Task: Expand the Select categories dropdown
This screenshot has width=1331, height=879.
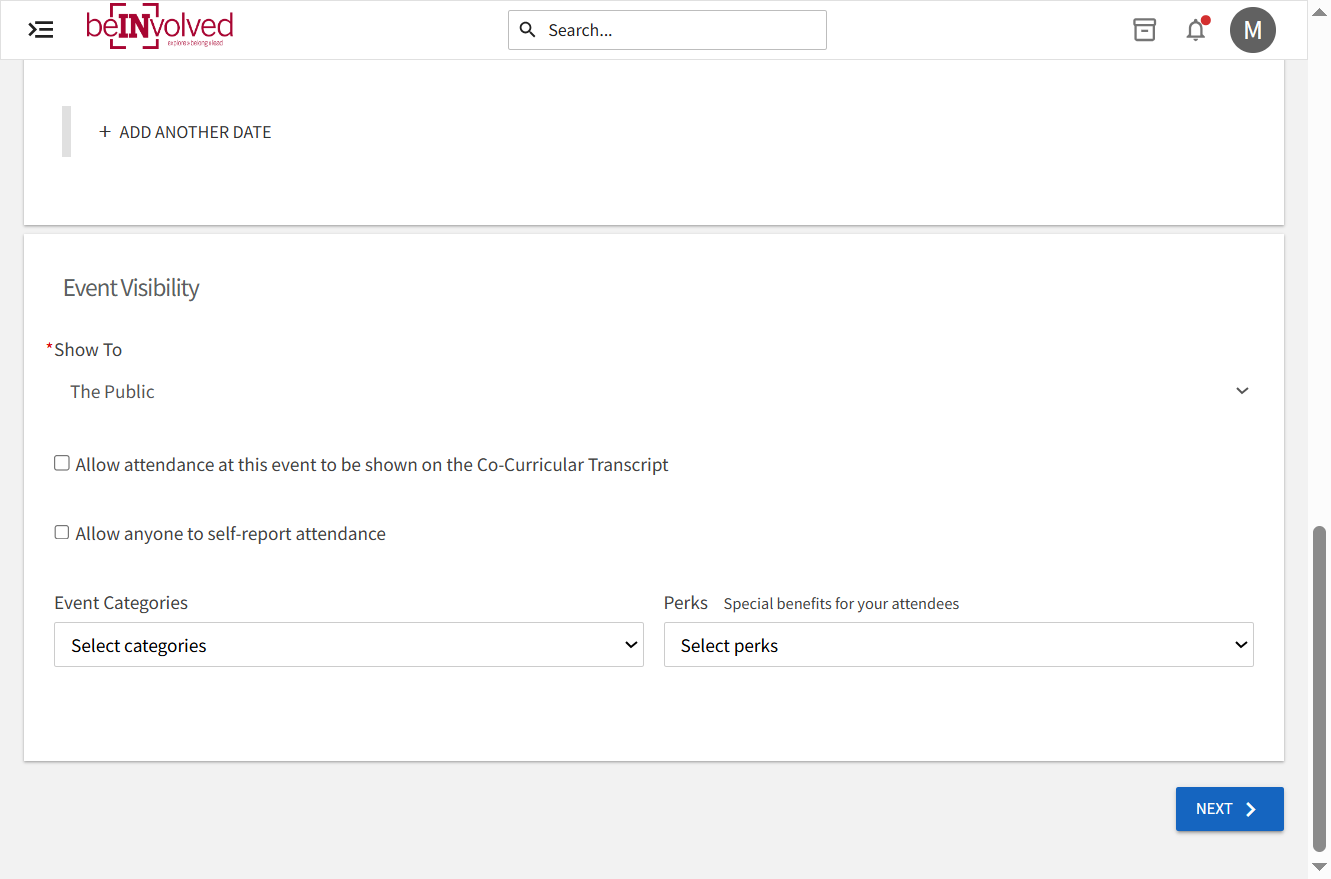Action: pos(349,645)
